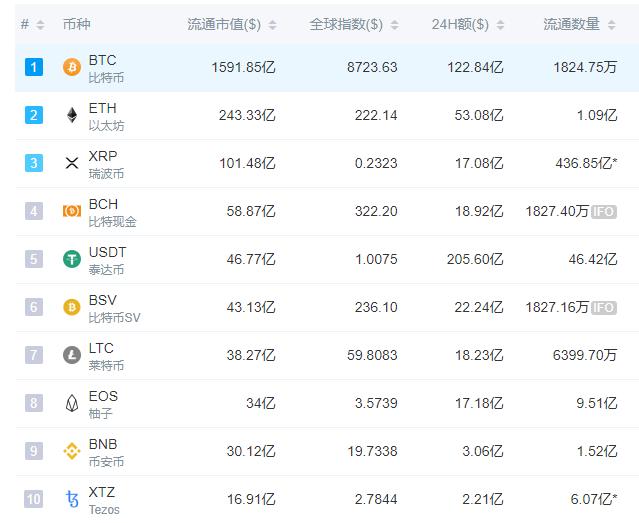
Task: Click the gray rank 9 badge
Action: click(34, 451)
